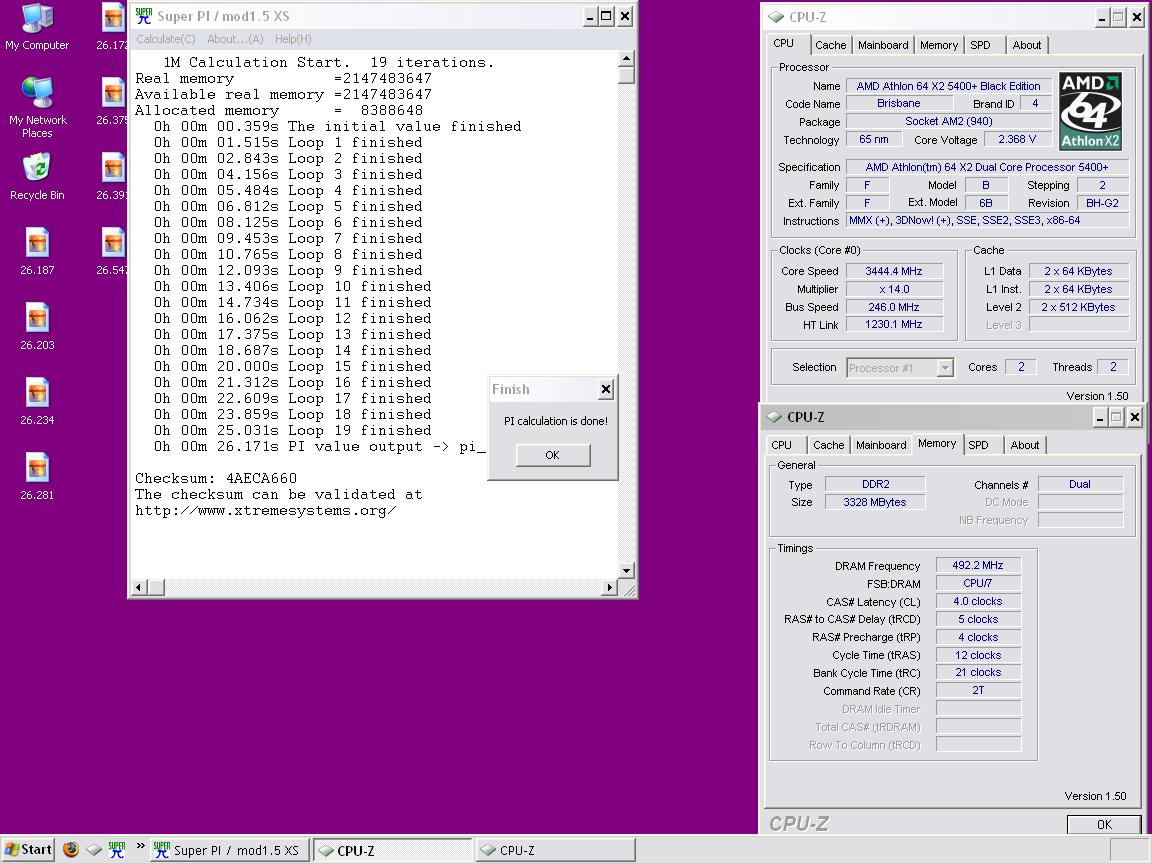Open SPD tab in lower CPU-Z

978,444
